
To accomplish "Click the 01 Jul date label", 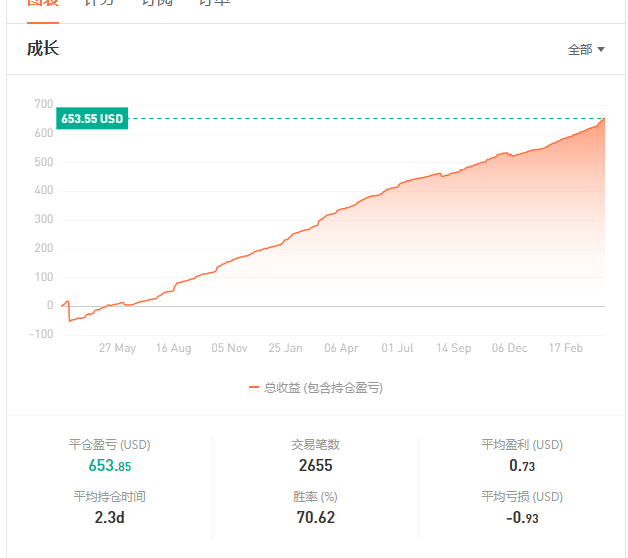I will 397,348.
